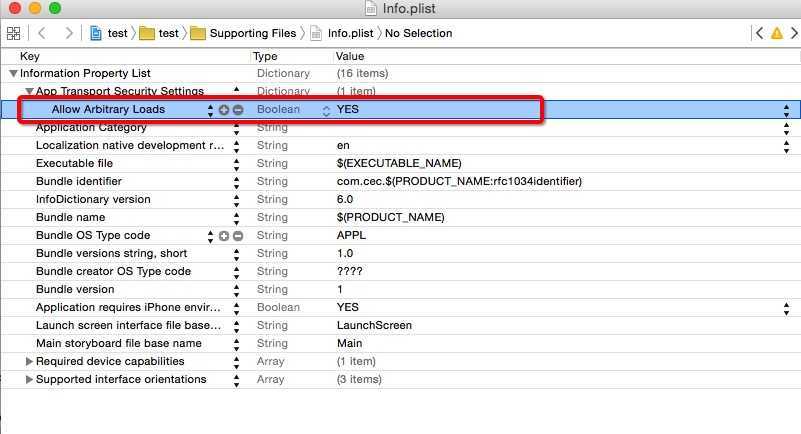
Task: Click the Key column header
Action: 30,57
